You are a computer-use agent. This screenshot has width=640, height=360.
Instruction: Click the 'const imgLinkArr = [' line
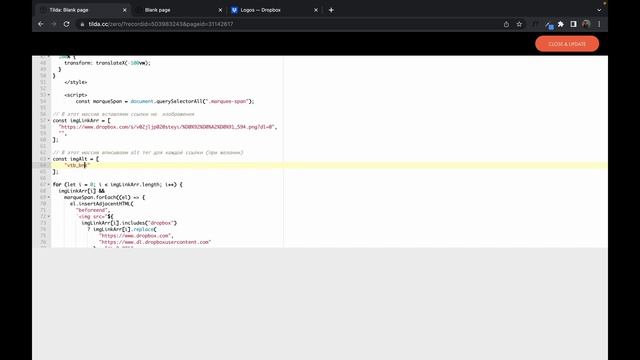click(82, 120)
